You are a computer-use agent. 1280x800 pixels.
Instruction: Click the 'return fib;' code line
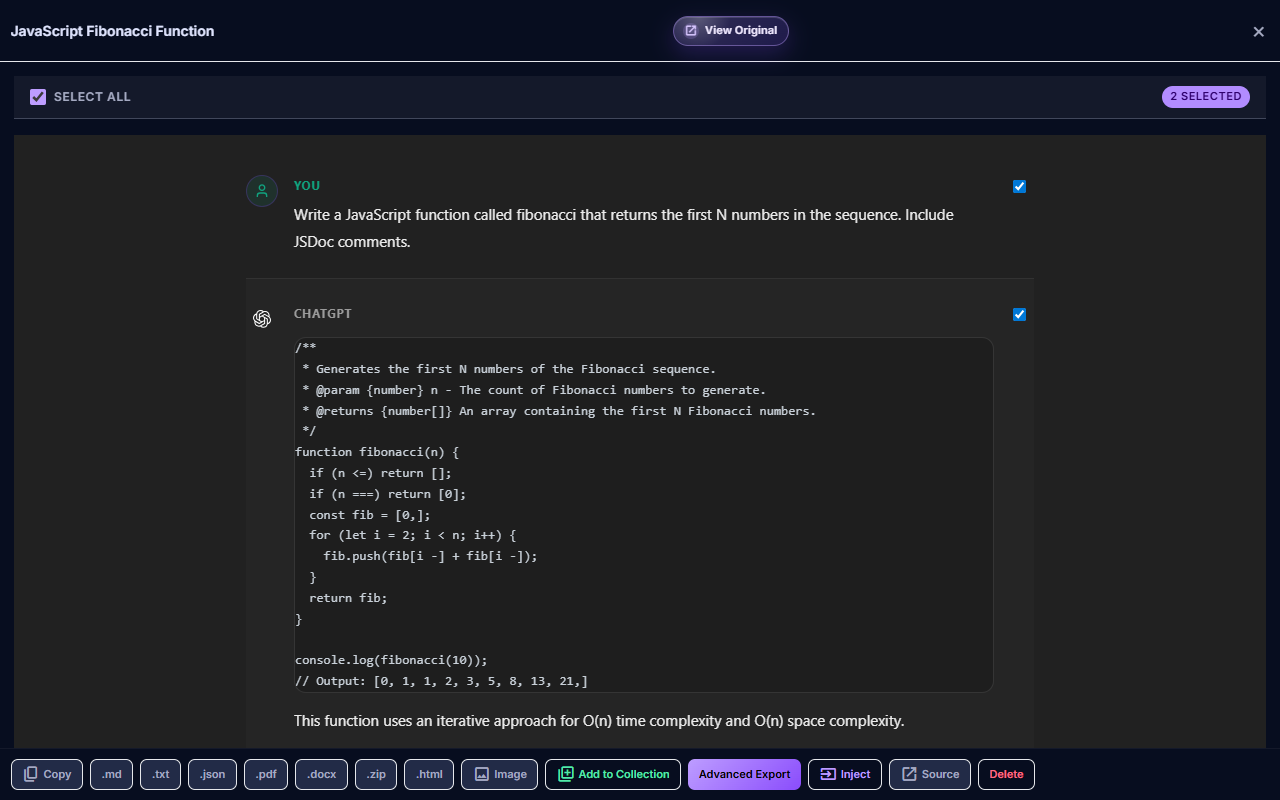pyautogui.click(x=348, y=598)
